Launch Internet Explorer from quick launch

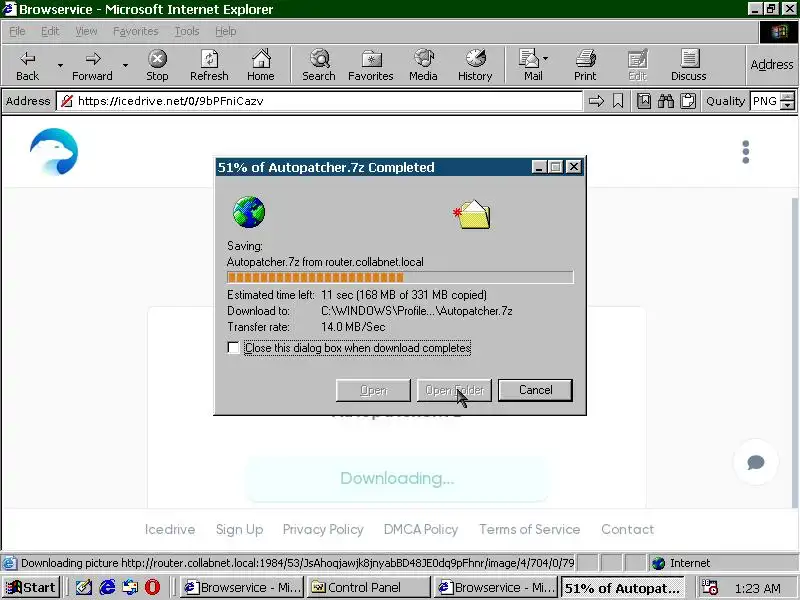[x=107, y=587]
